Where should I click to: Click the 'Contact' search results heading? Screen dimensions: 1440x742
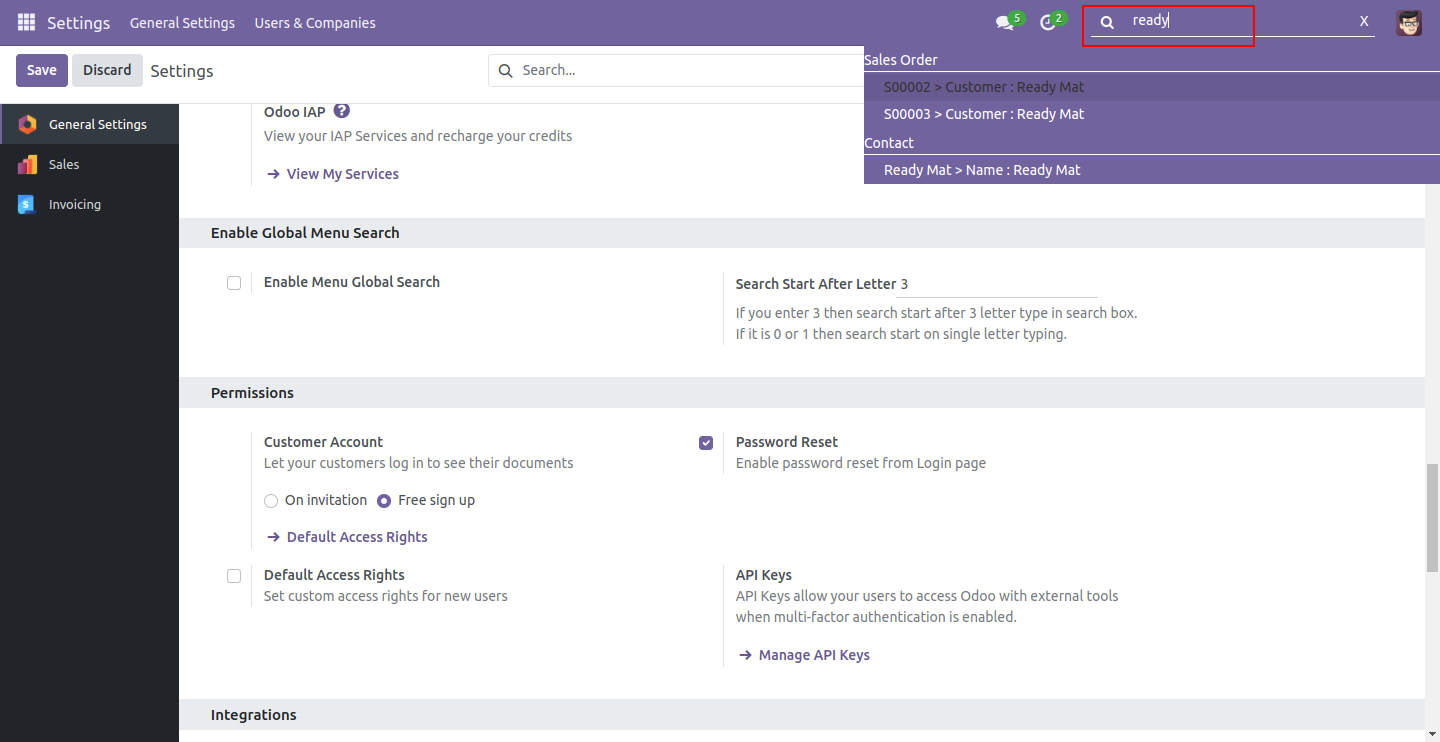(x=889, y=143)
